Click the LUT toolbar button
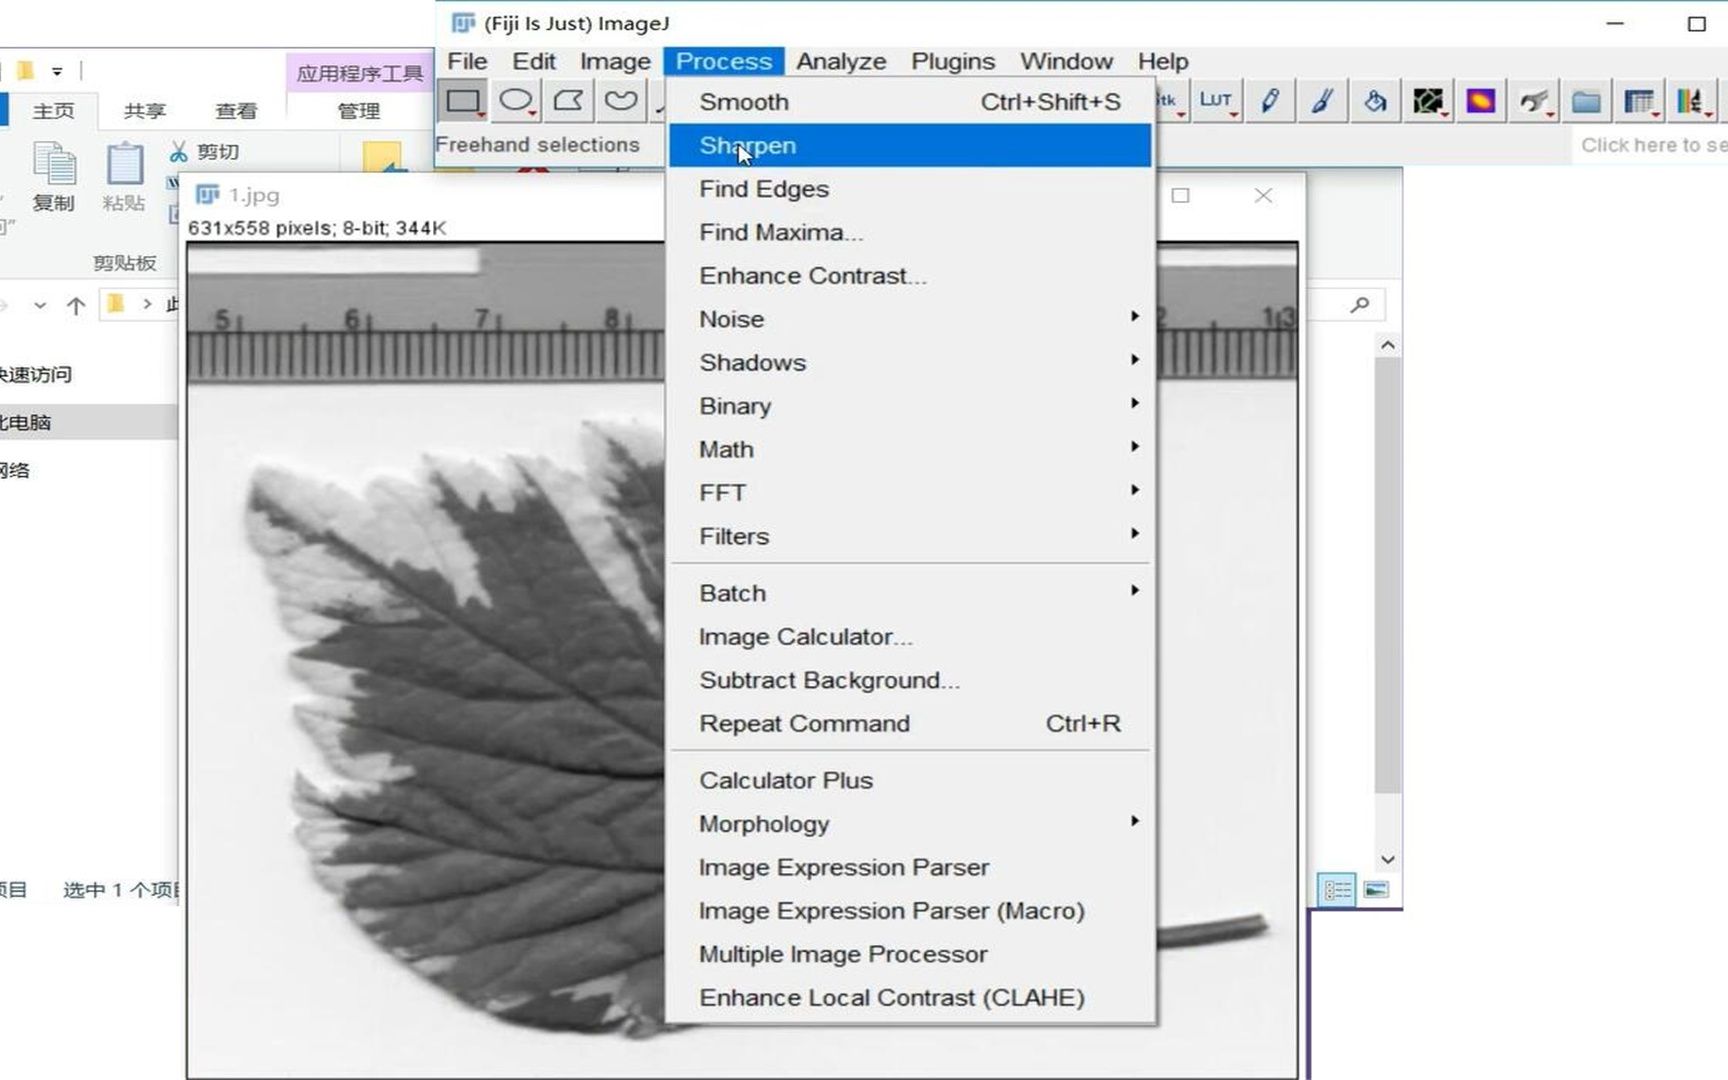 (x=1217, y=100)
